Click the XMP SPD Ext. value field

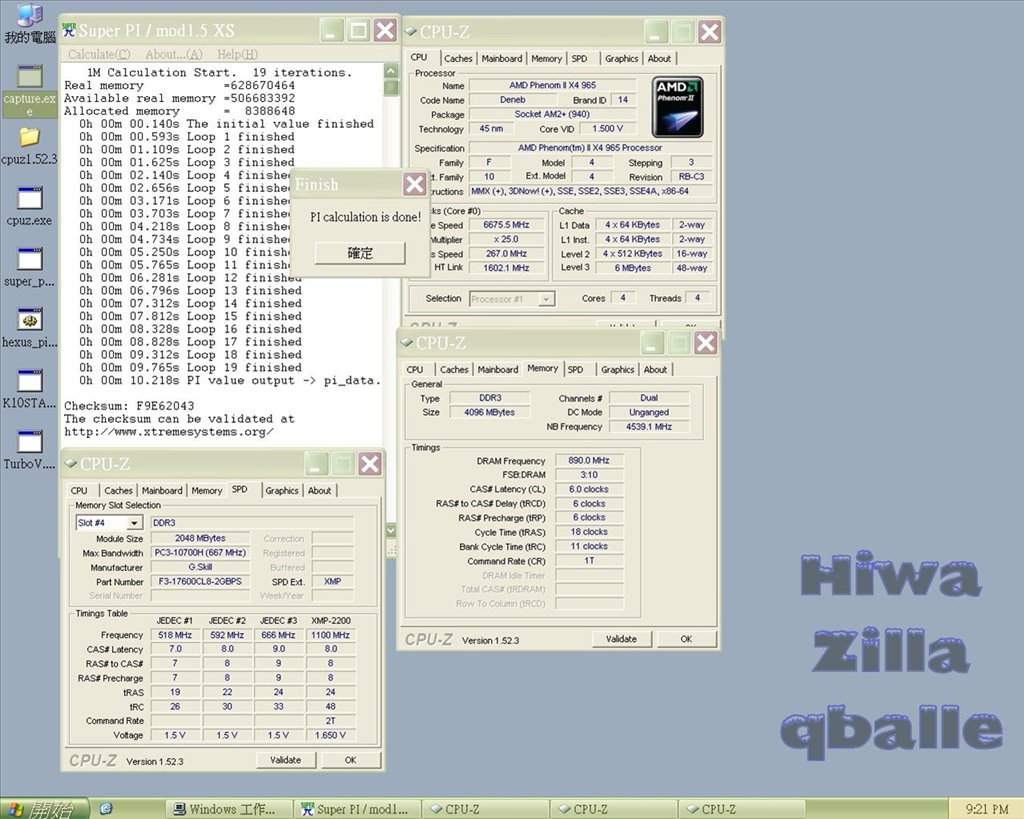click(332, 581)
